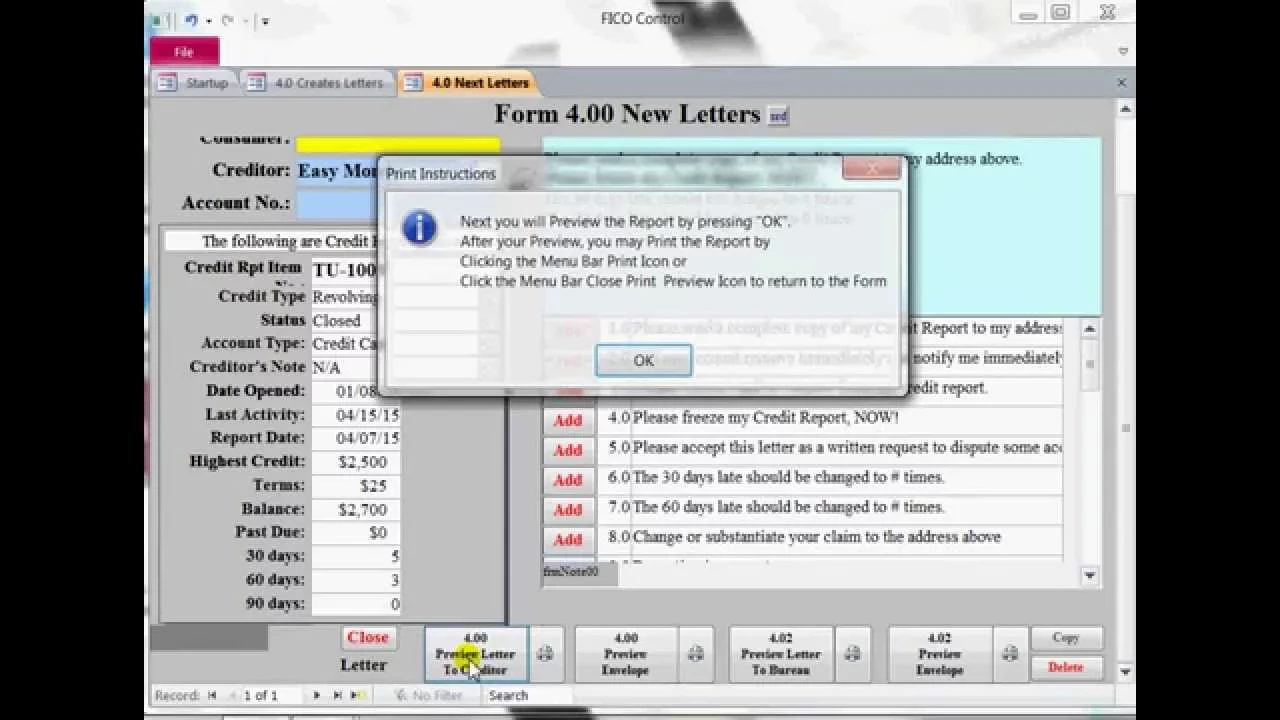Click Status field showing Closed
The width and height of the screenshot is (1280, 720).
[x=345, y=321]
